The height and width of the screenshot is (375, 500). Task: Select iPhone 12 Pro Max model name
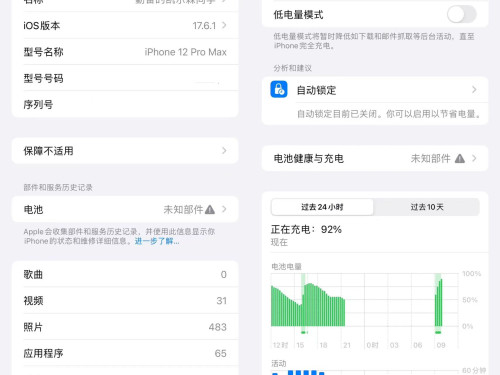[186, 52]
